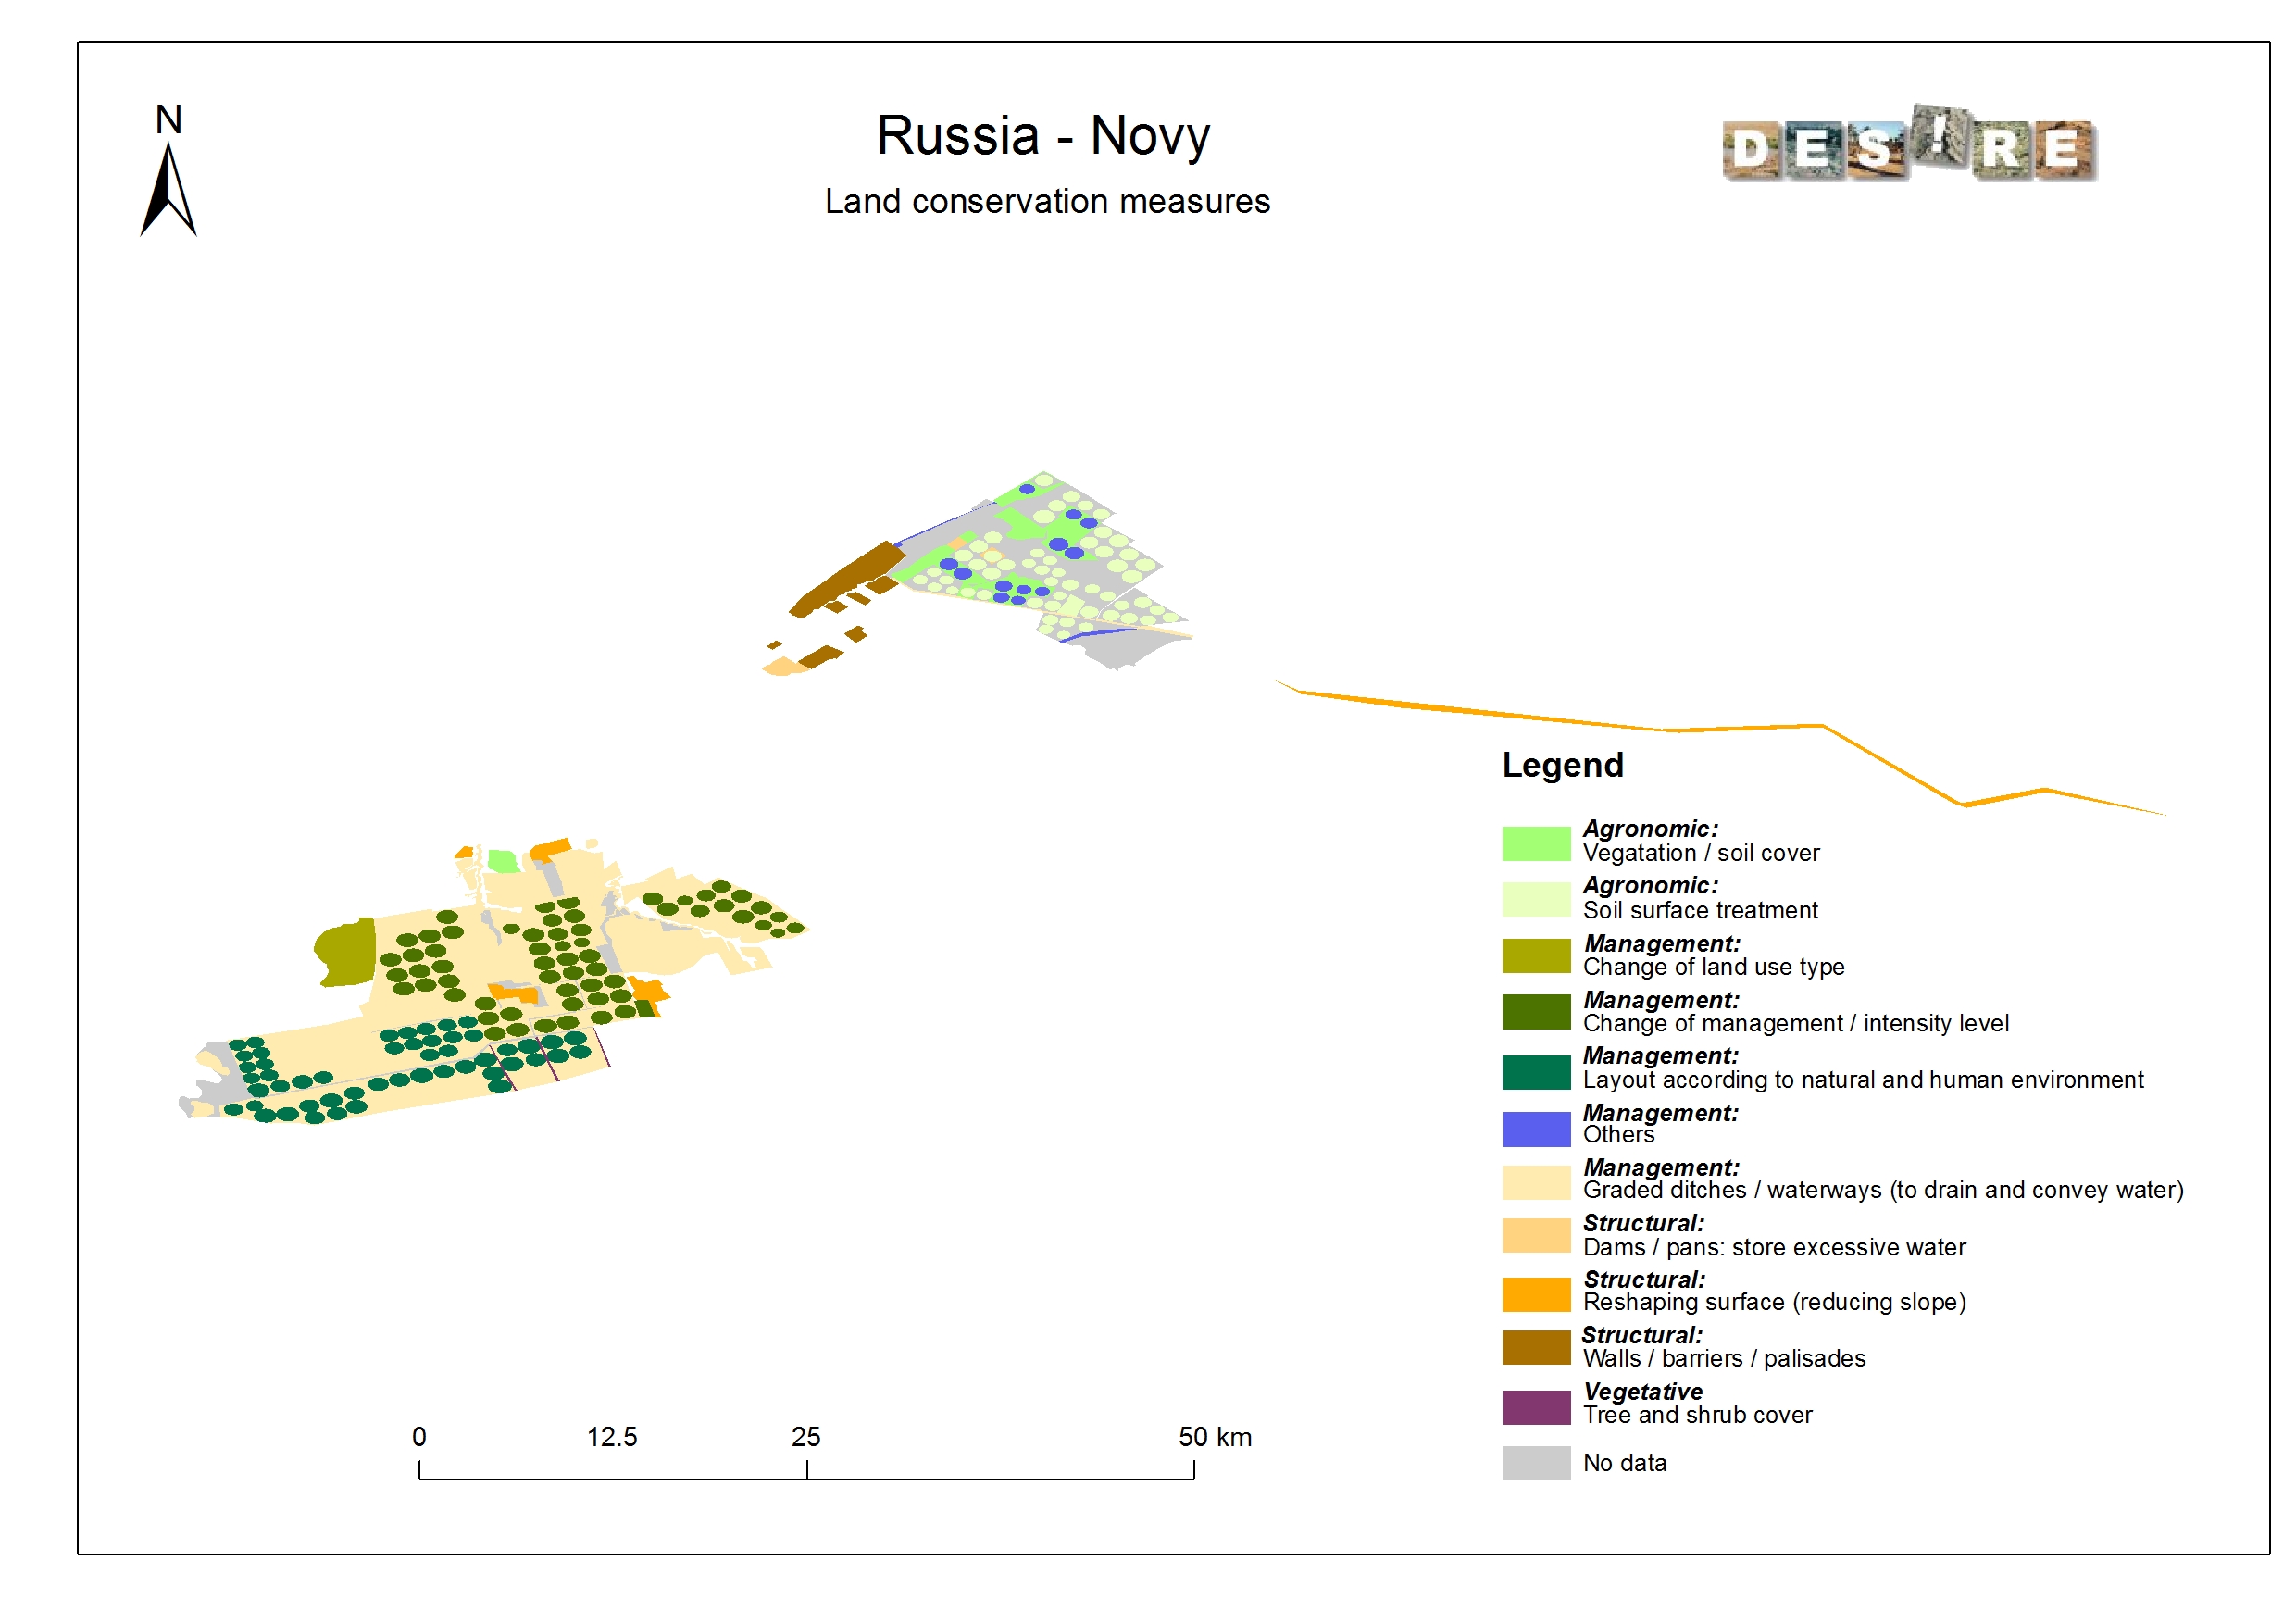Click the teal layout according to environment swatch
2296x1623 pixels.
click(1535, 1071)
